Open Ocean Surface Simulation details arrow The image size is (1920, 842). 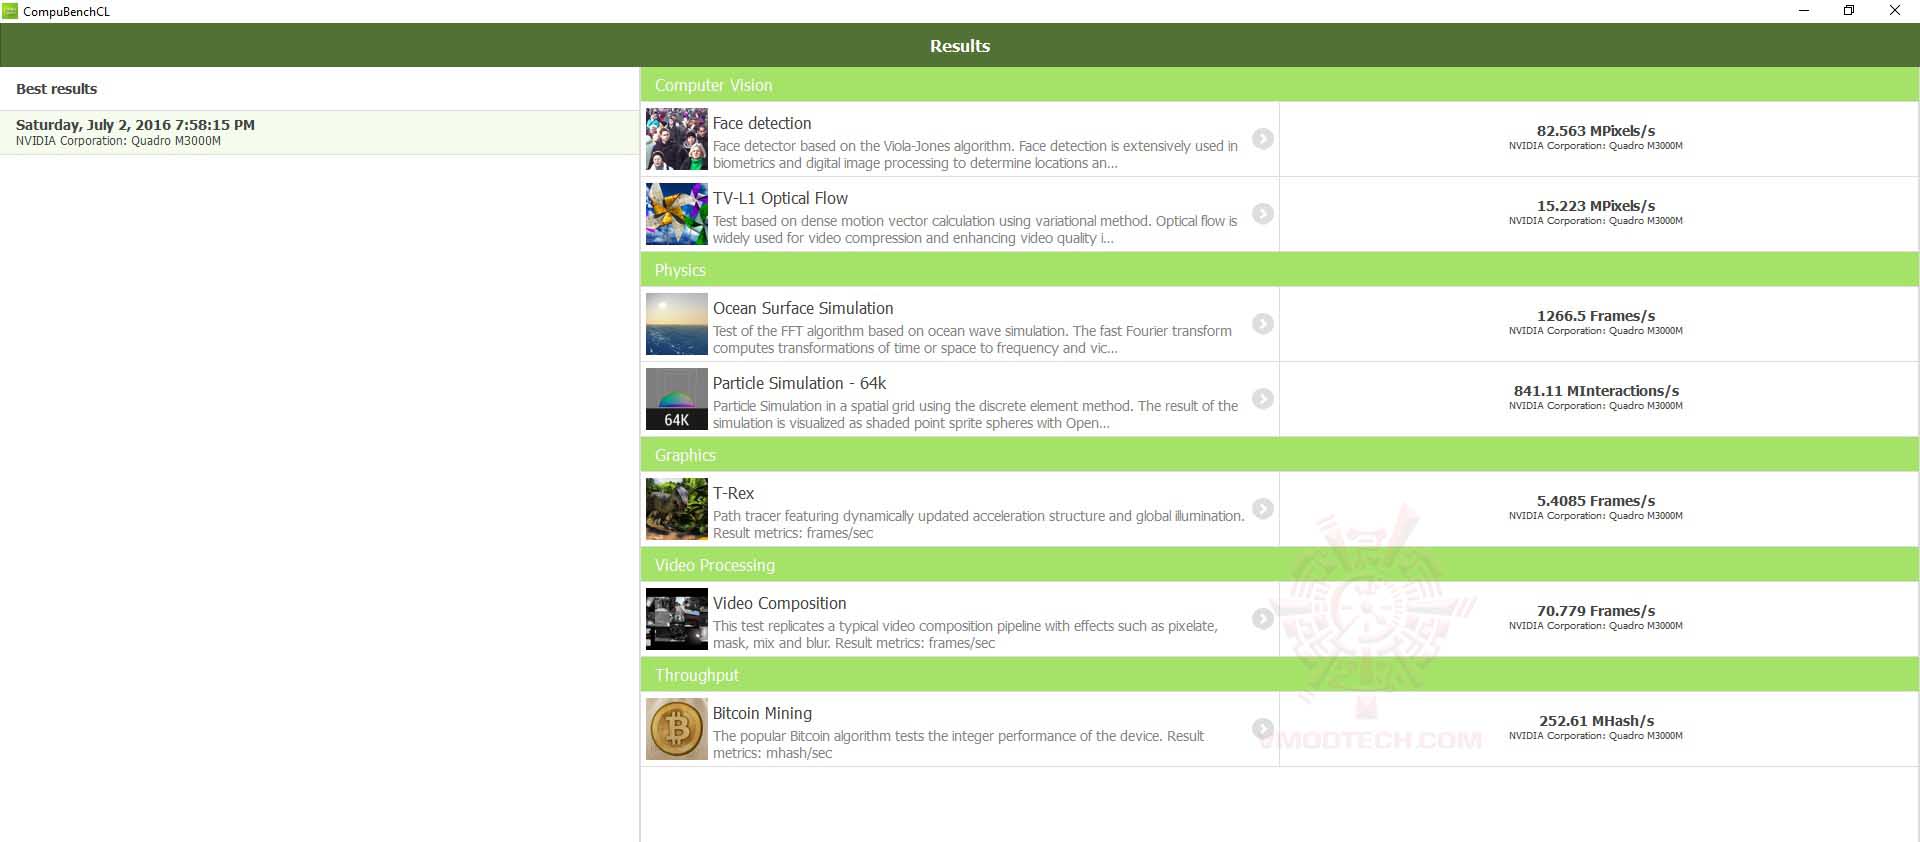coord(1263,324)
